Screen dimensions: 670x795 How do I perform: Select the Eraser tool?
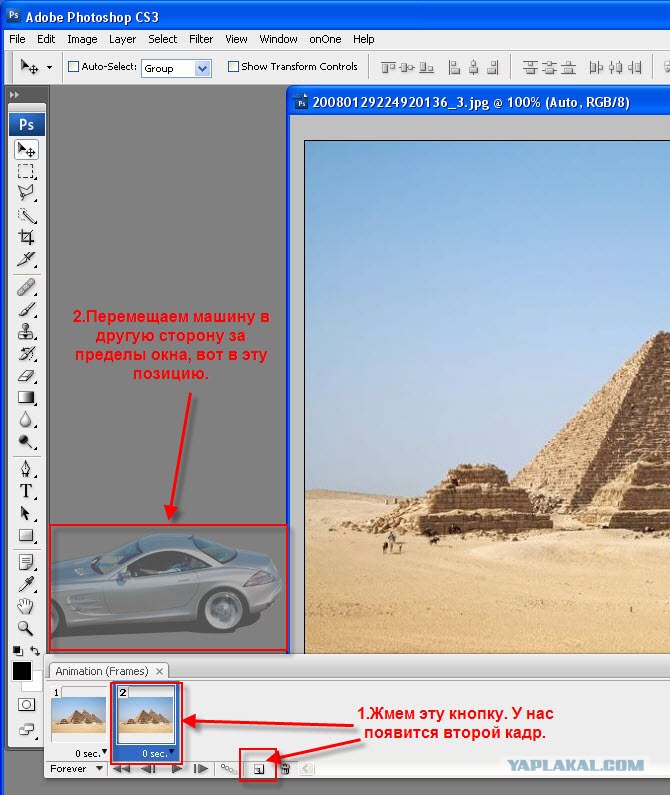tap(26, 376)
